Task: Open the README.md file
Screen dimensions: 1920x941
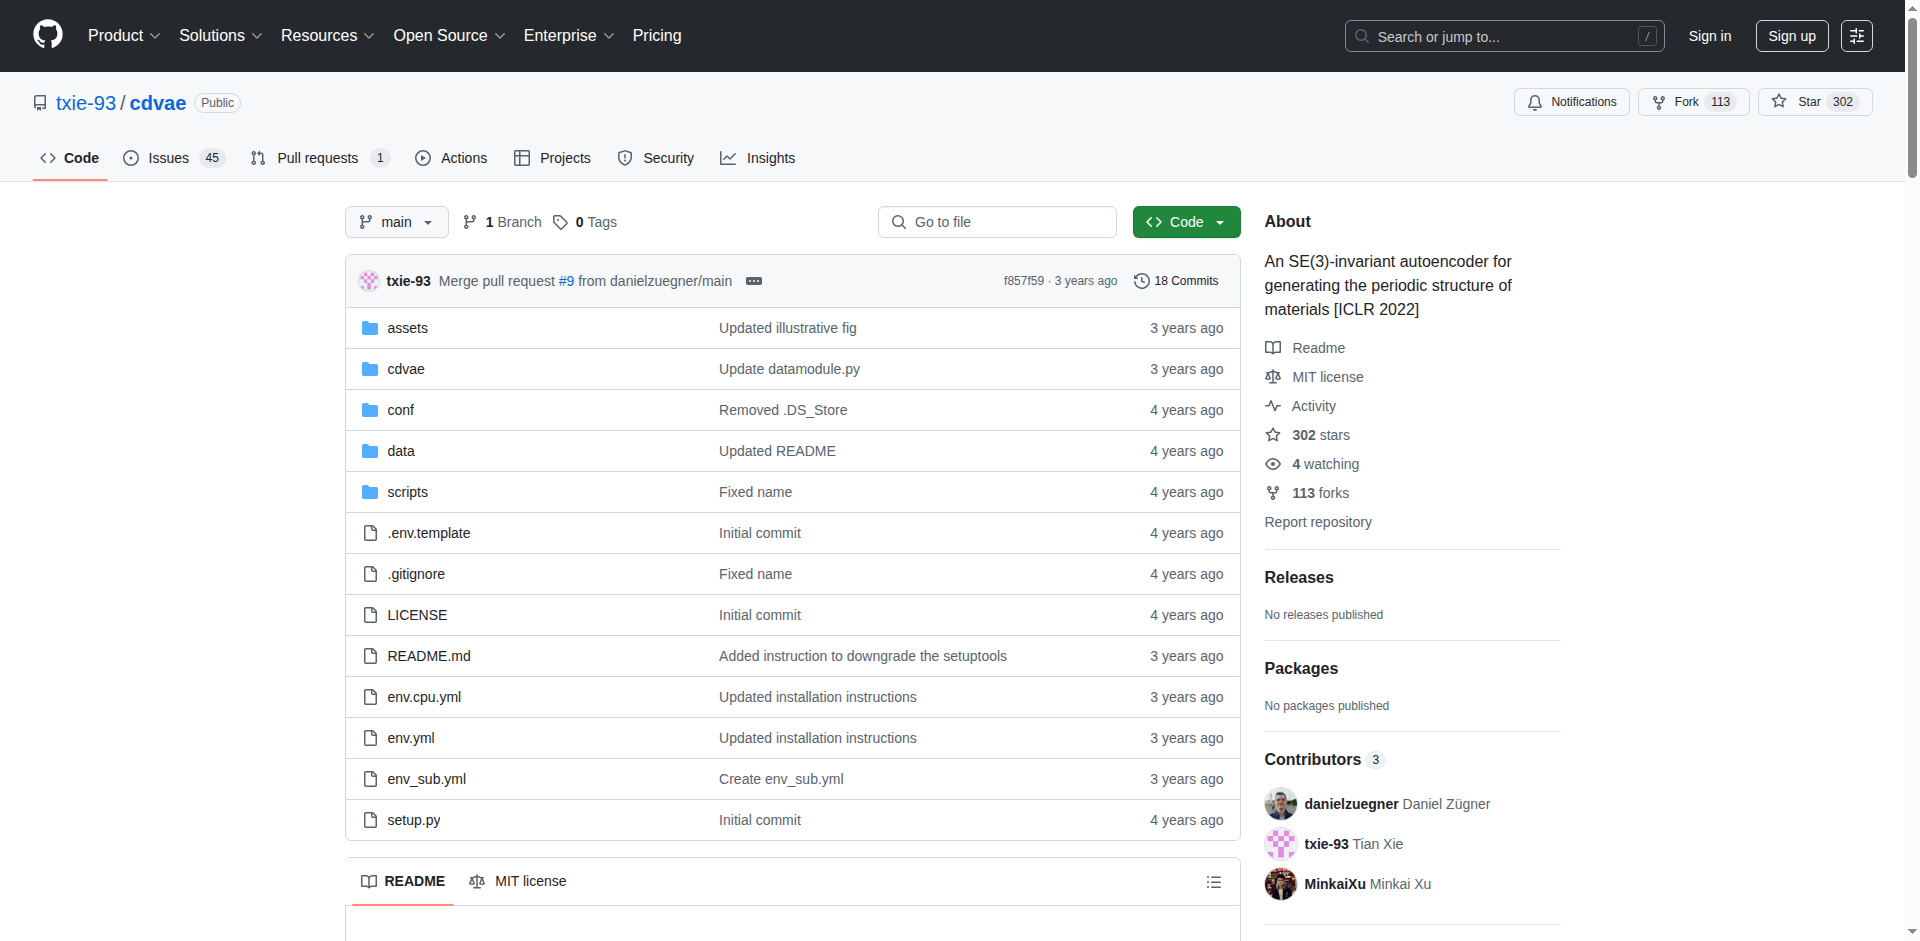Action: point(429,656)
